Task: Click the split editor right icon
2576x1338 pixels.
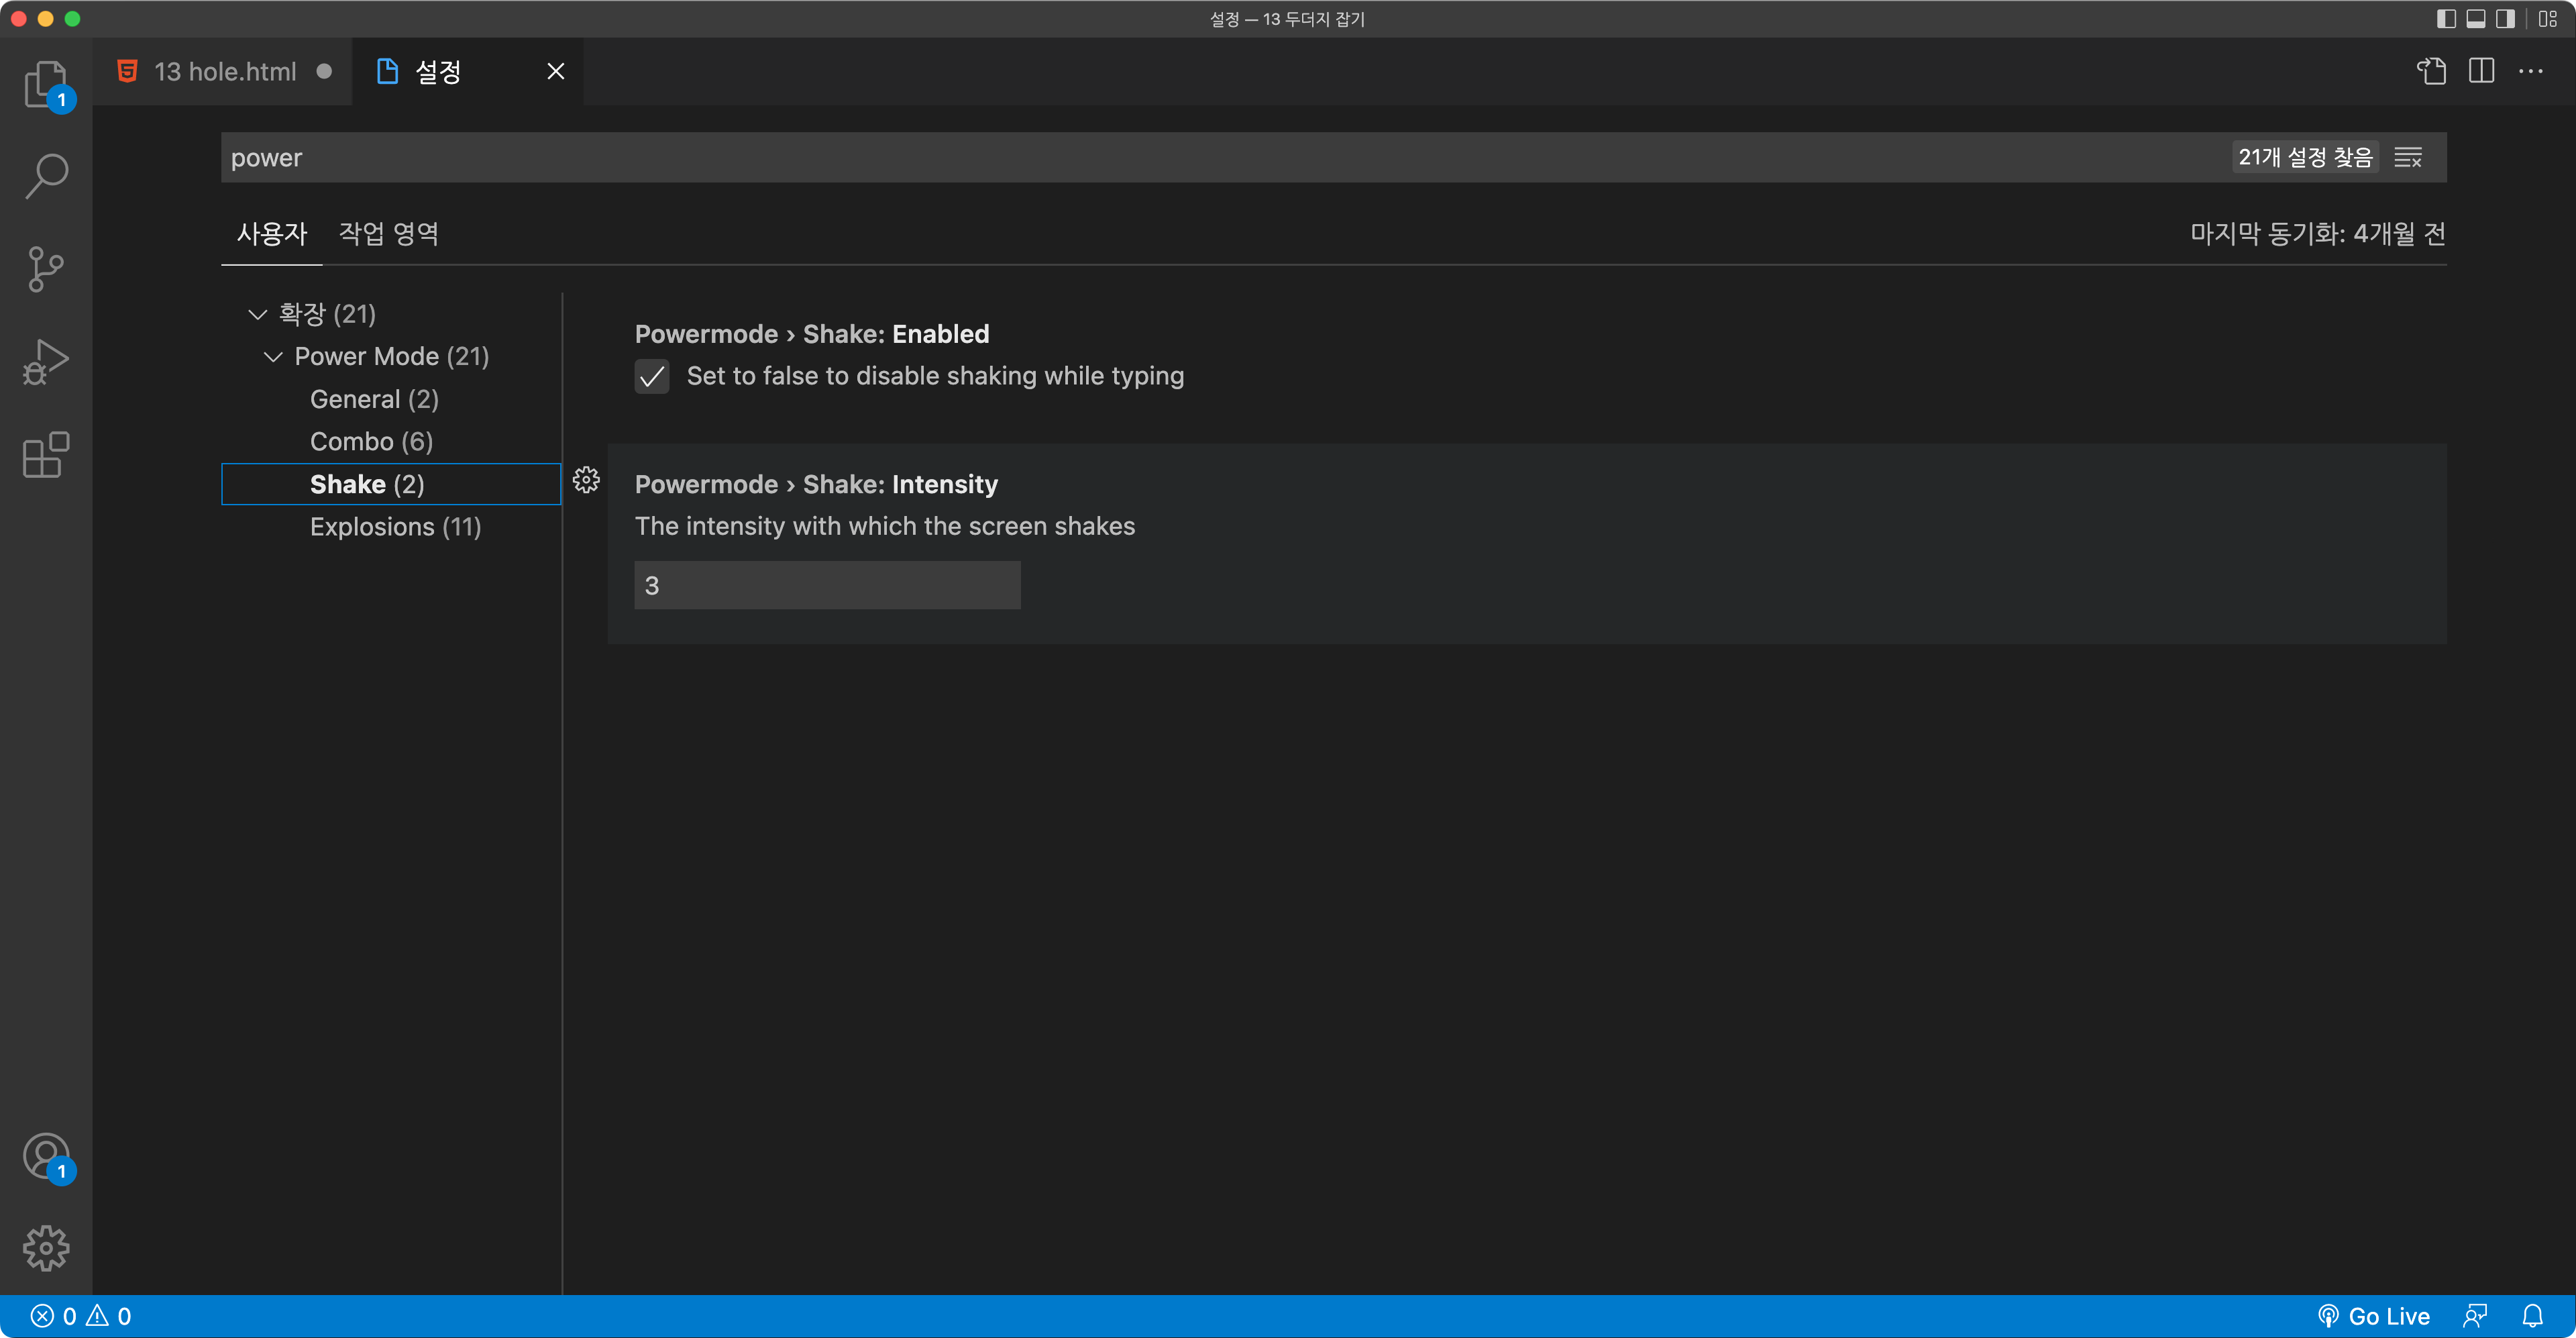Action: 2481,71
